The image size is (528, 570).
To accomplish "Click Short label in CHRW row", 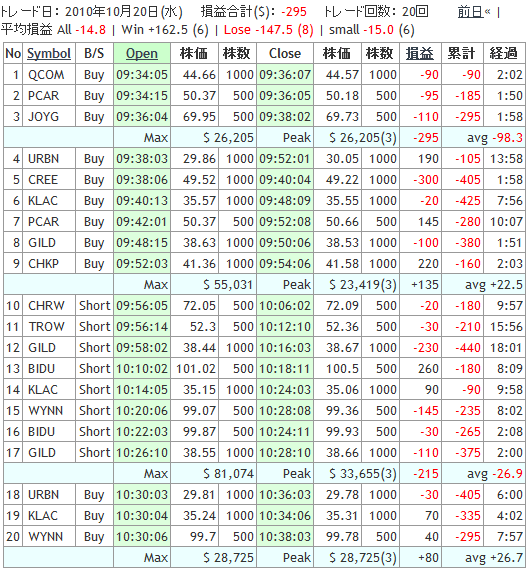I will [94, 306].
